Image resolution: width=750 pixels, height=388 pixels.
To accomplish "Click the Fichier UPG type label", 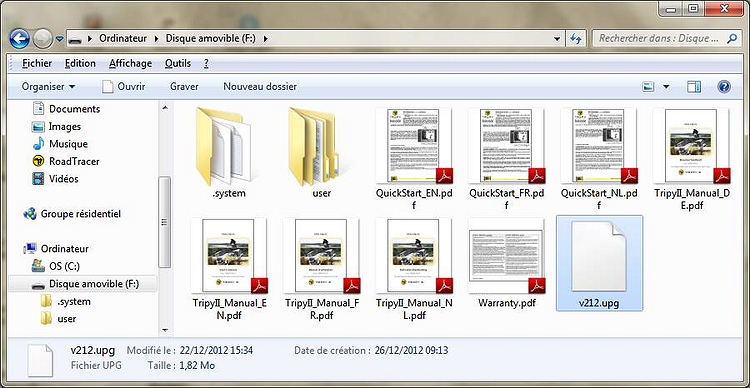I will coord(96,366).
